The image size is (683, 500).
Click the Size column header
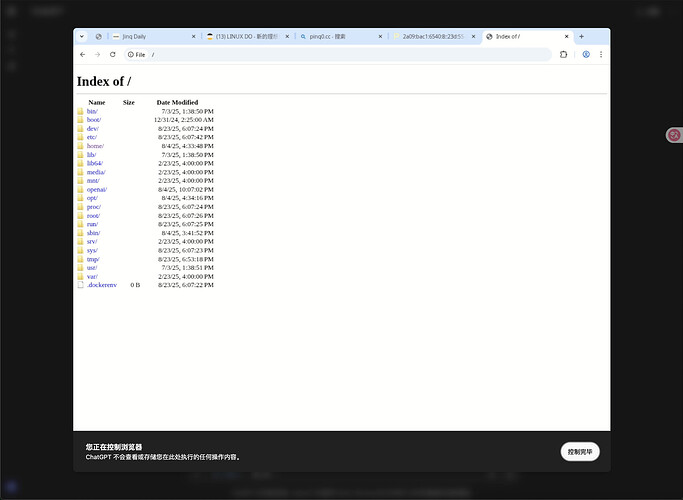pos(128,102)
